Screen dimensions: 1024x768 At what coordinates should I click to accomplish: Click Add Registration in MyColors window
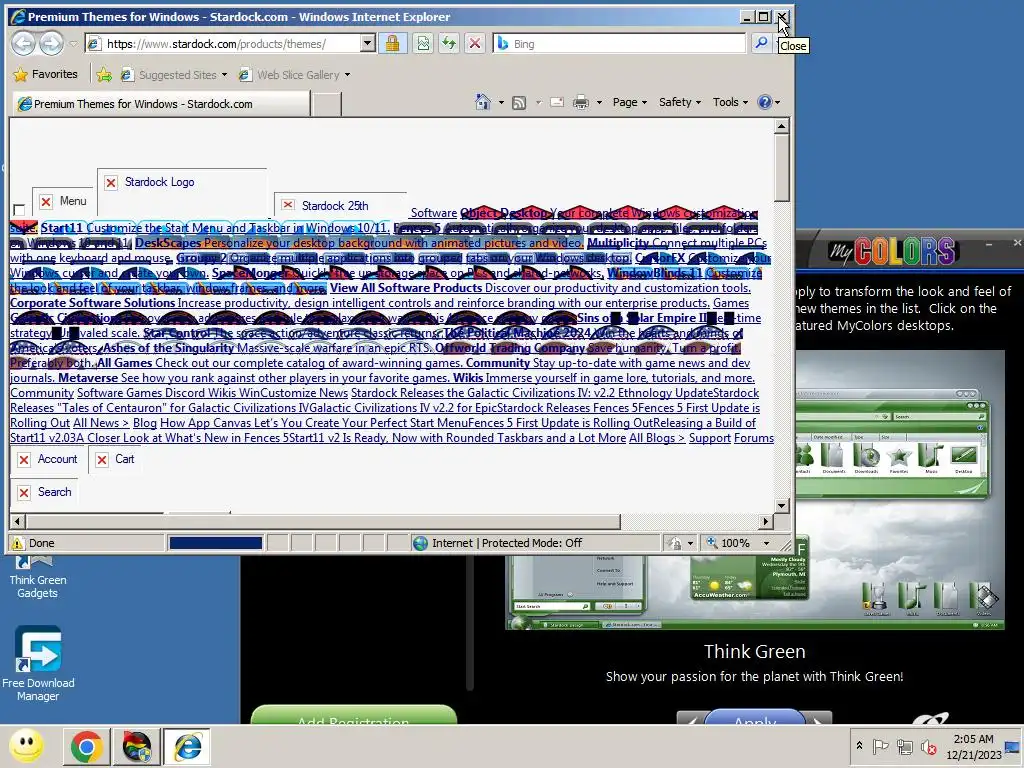point(353,716)
